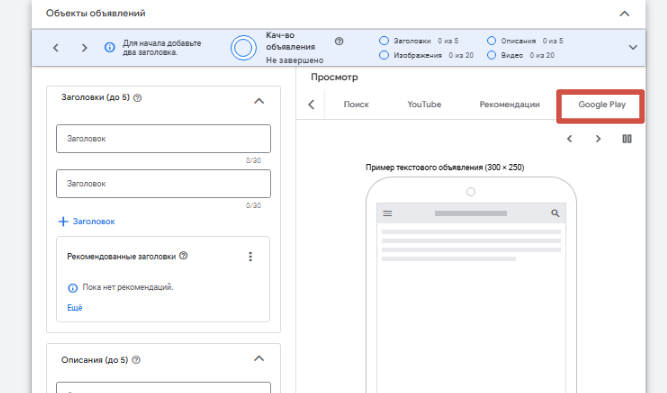Open help icon next to Заголовки (до 5)
The height and width of the screenshot is (393, 667).
pos(137,98)
